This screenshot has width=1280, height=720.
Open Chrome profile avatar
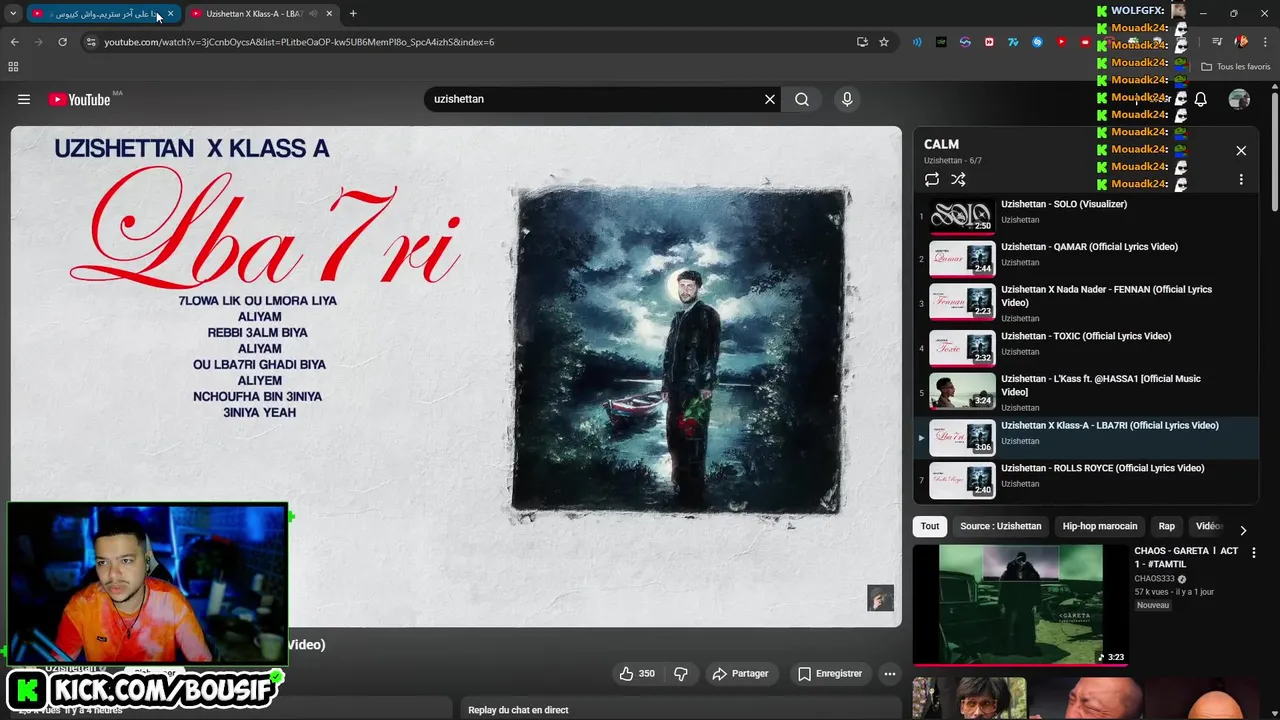(x=1241, y=42)
